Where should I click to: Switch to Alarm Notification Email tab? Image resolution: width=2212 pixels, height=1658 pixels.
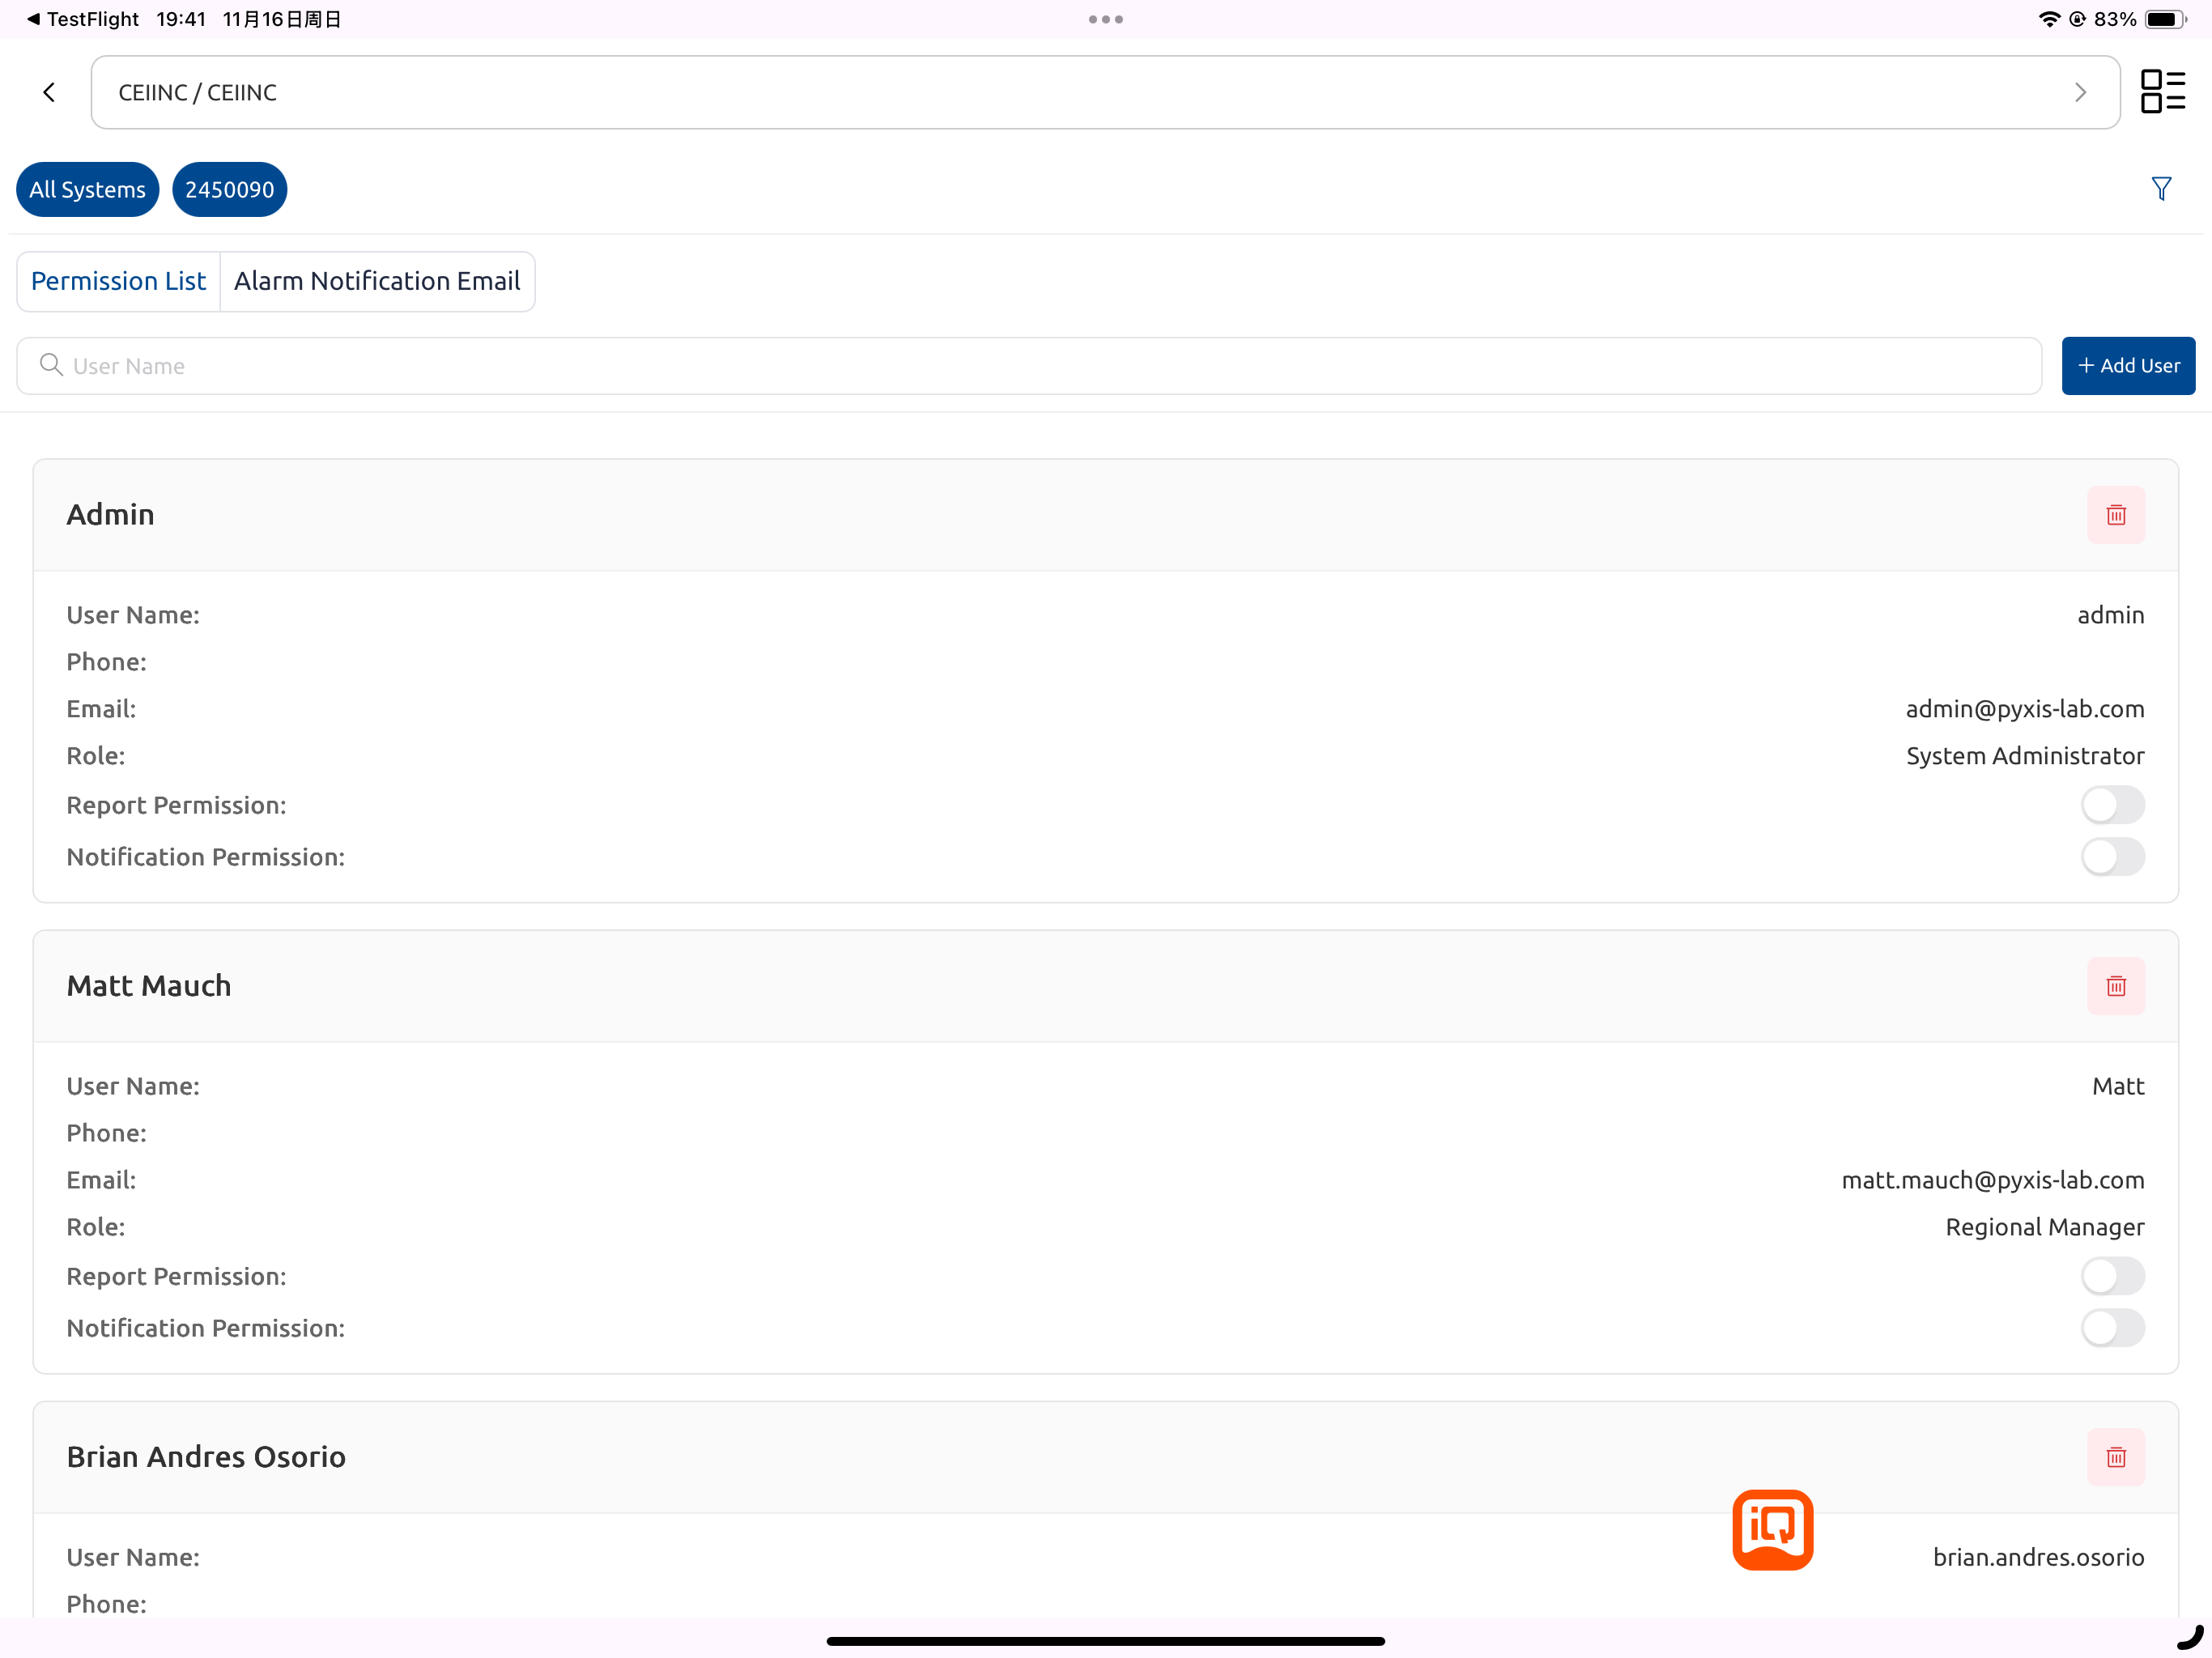point(377,281)
